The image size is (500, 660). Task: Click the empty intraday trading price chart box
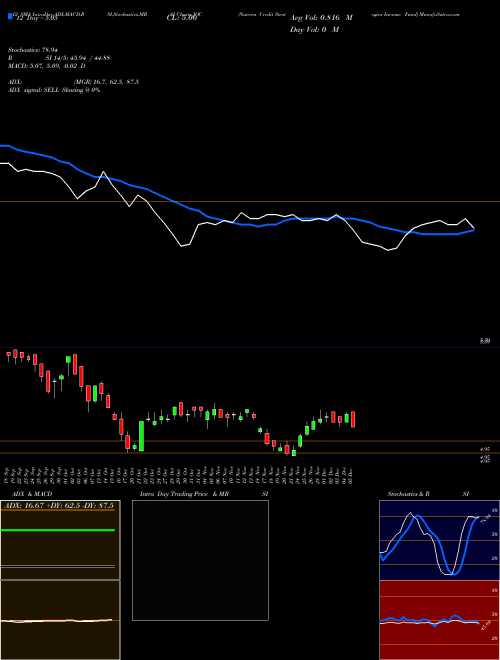[200, 560]
